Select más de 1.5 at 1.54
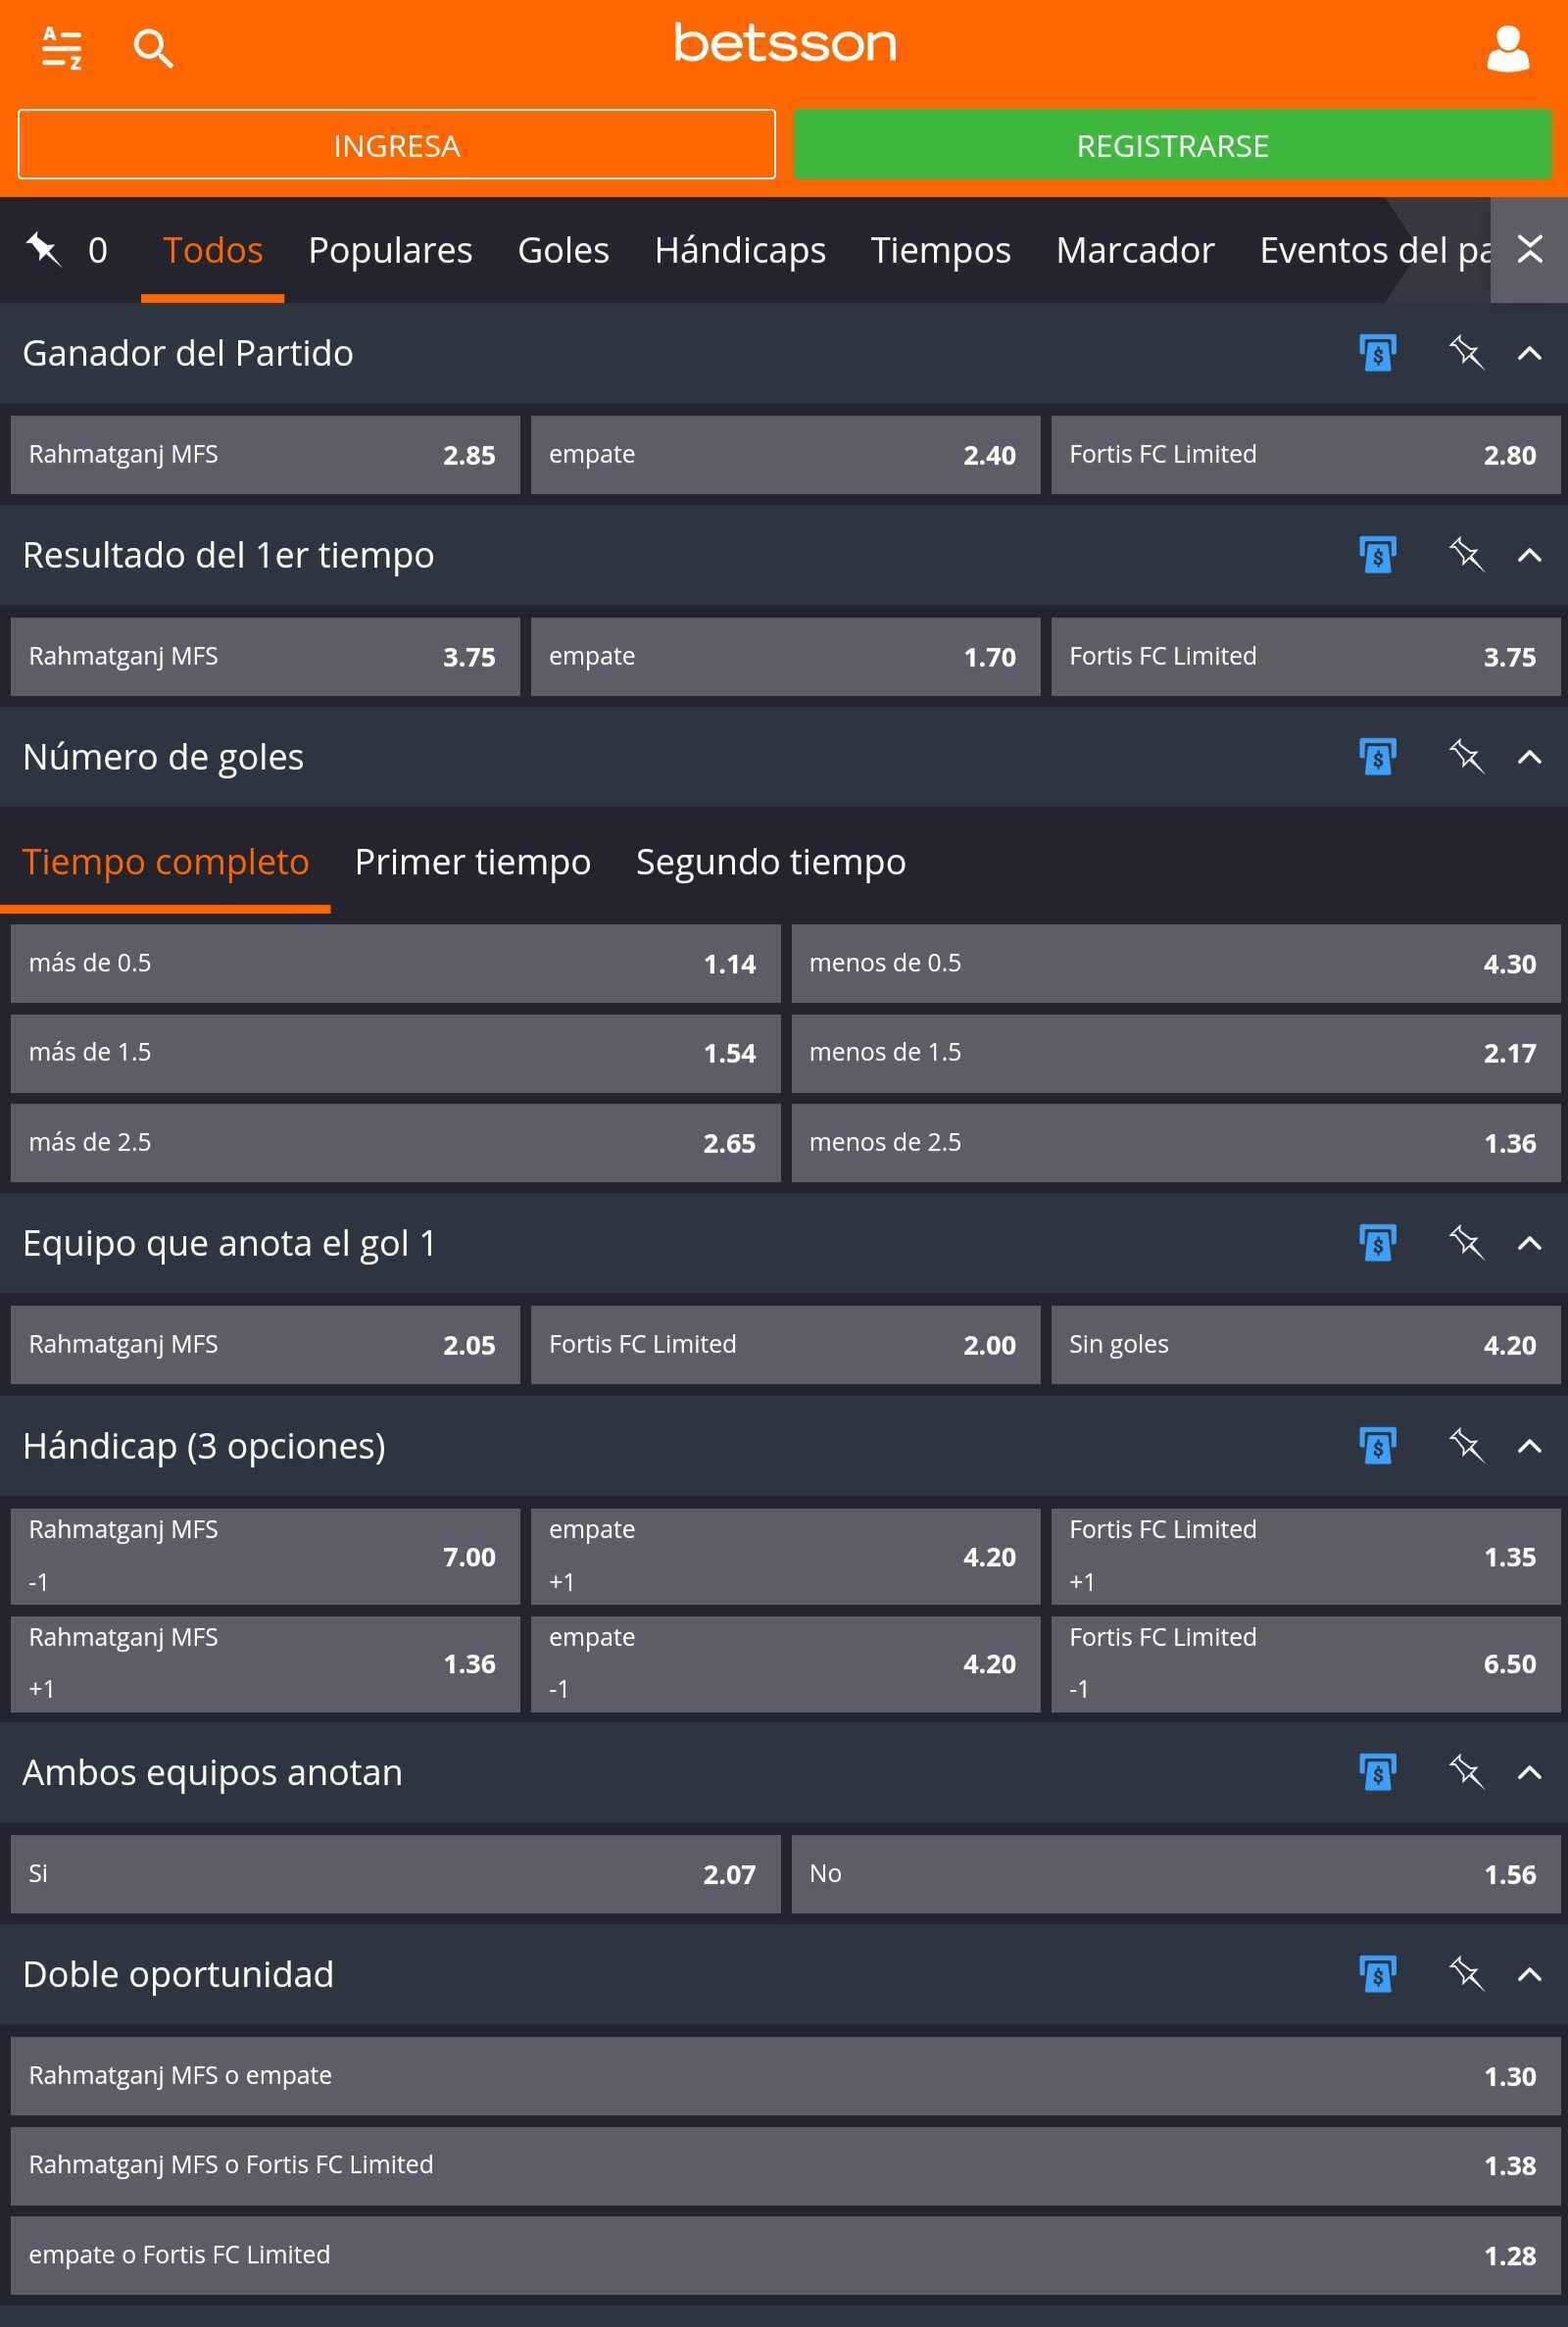 pyautogui.click(x=395, y=1053)
